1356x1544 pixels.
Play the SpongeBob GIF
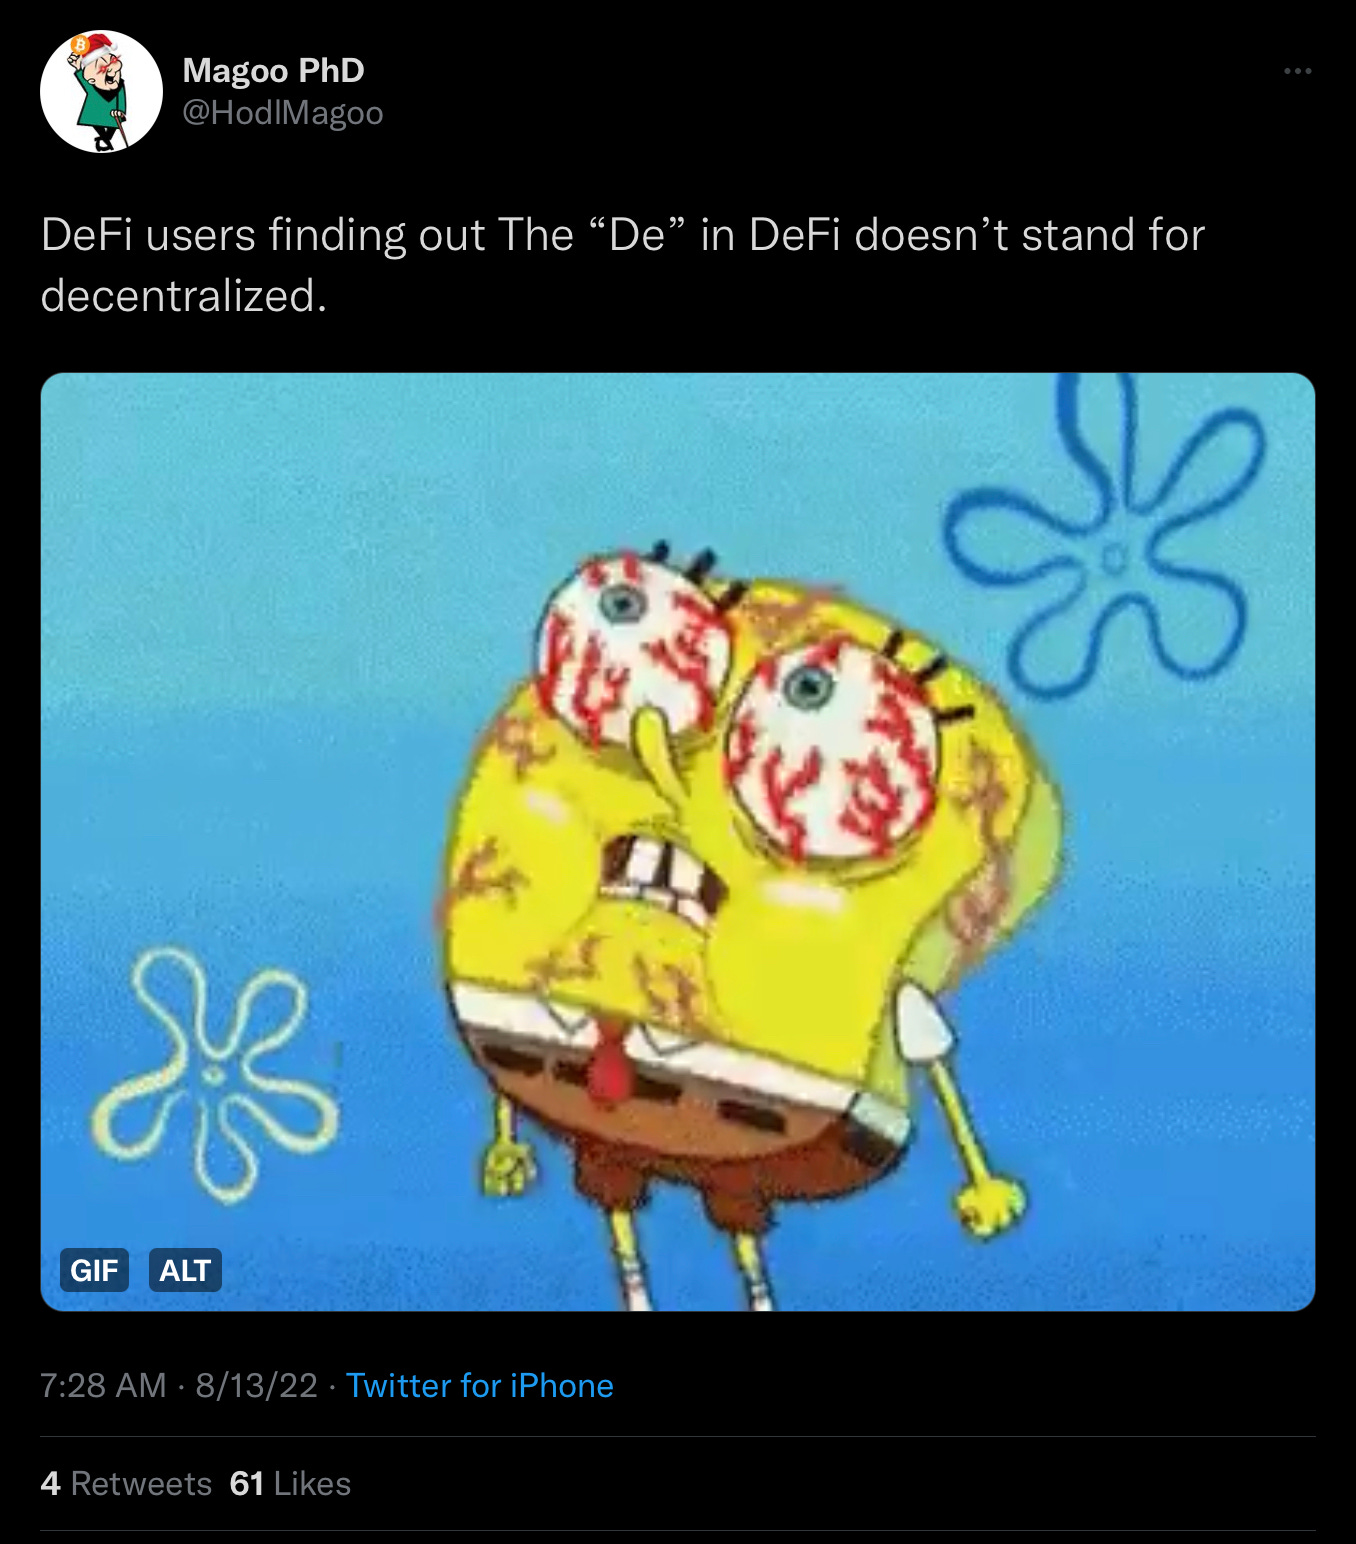tap(678, 842)
